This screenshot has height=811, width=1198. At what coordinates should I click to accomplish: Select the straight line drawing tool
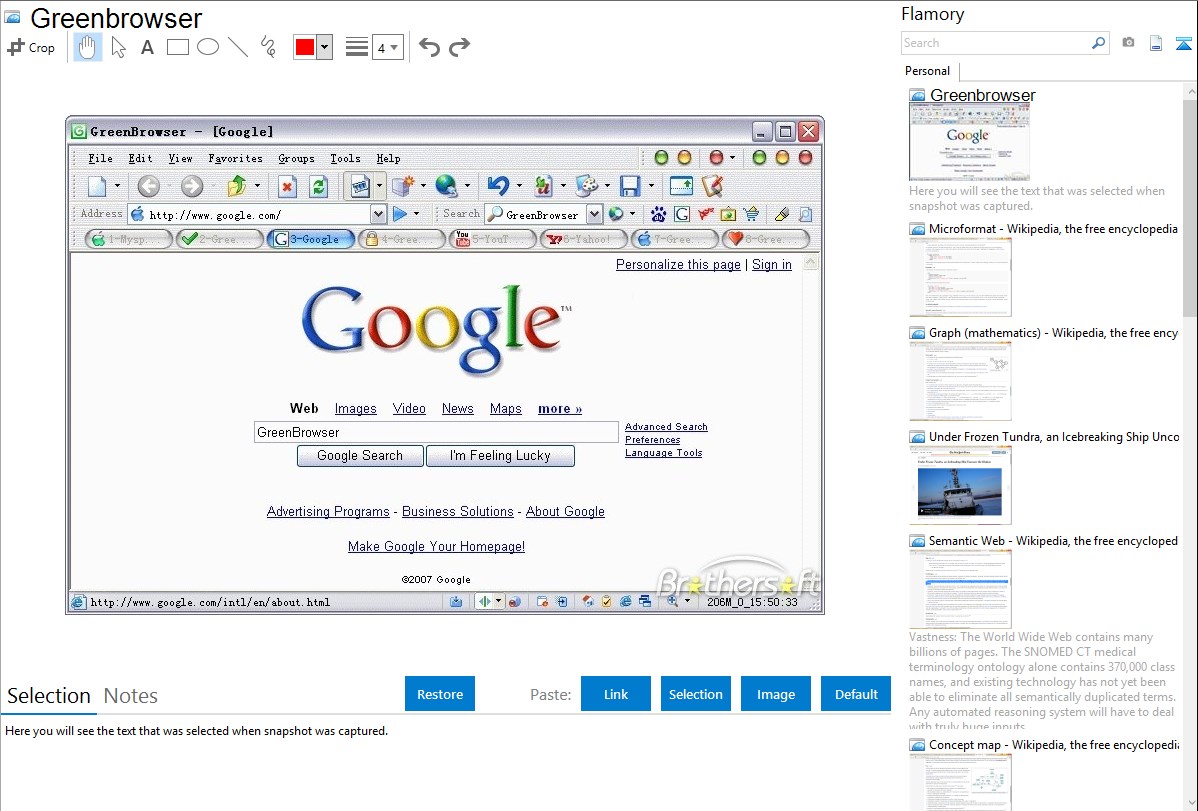click(238, 47)
